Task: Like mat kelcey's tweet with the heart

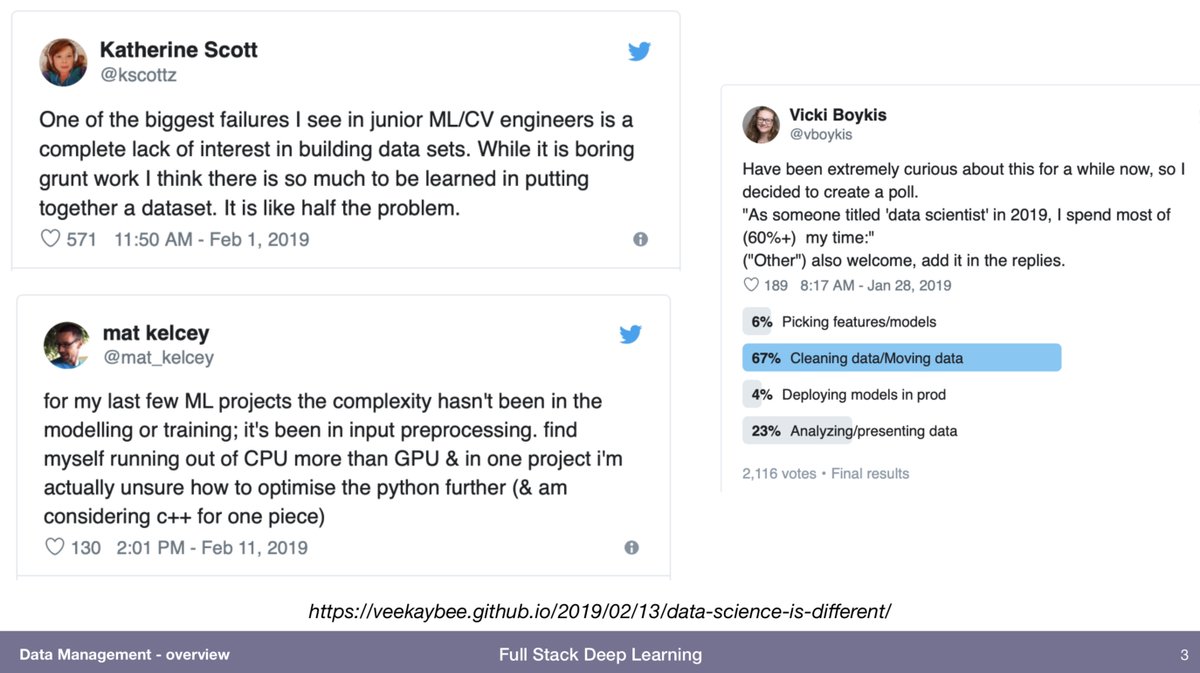Action: click(x=54, y=547)
